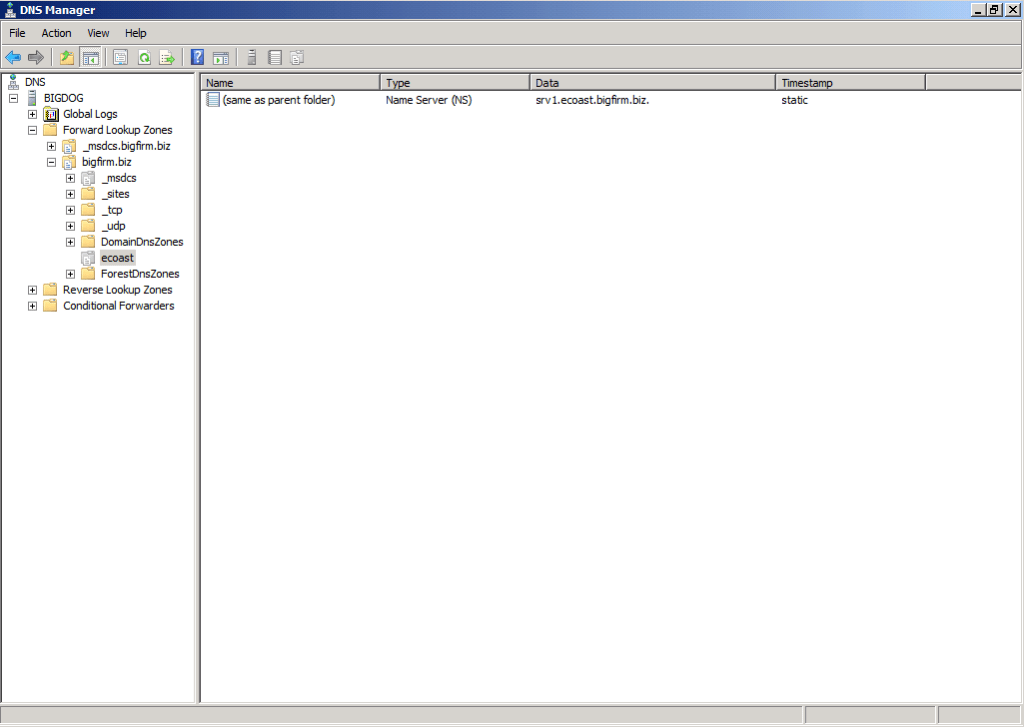
Task: Click 'Name Server (NS)' type cell
Action: [x=428, y=100]
